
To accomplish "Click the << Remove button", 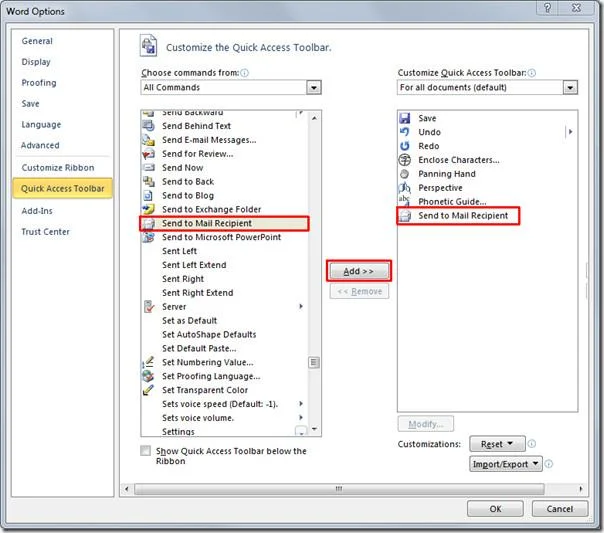I will tap(359, 292).
